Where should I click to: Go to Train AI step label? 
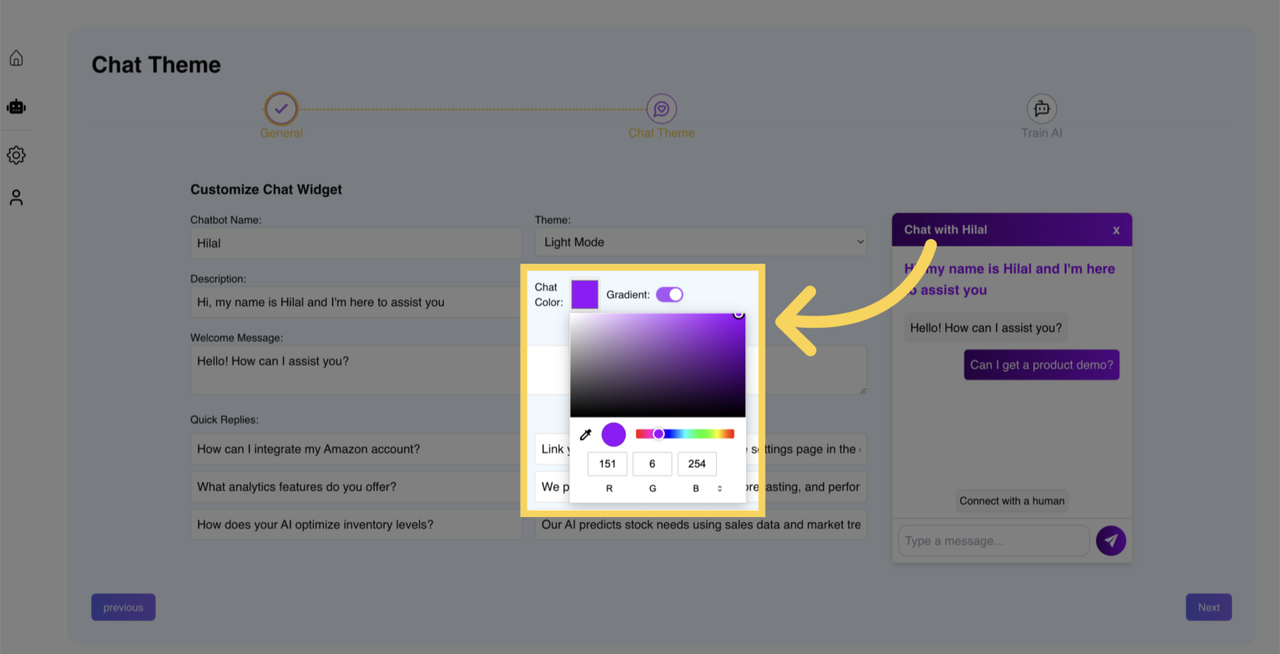[x=1041, y=133]
